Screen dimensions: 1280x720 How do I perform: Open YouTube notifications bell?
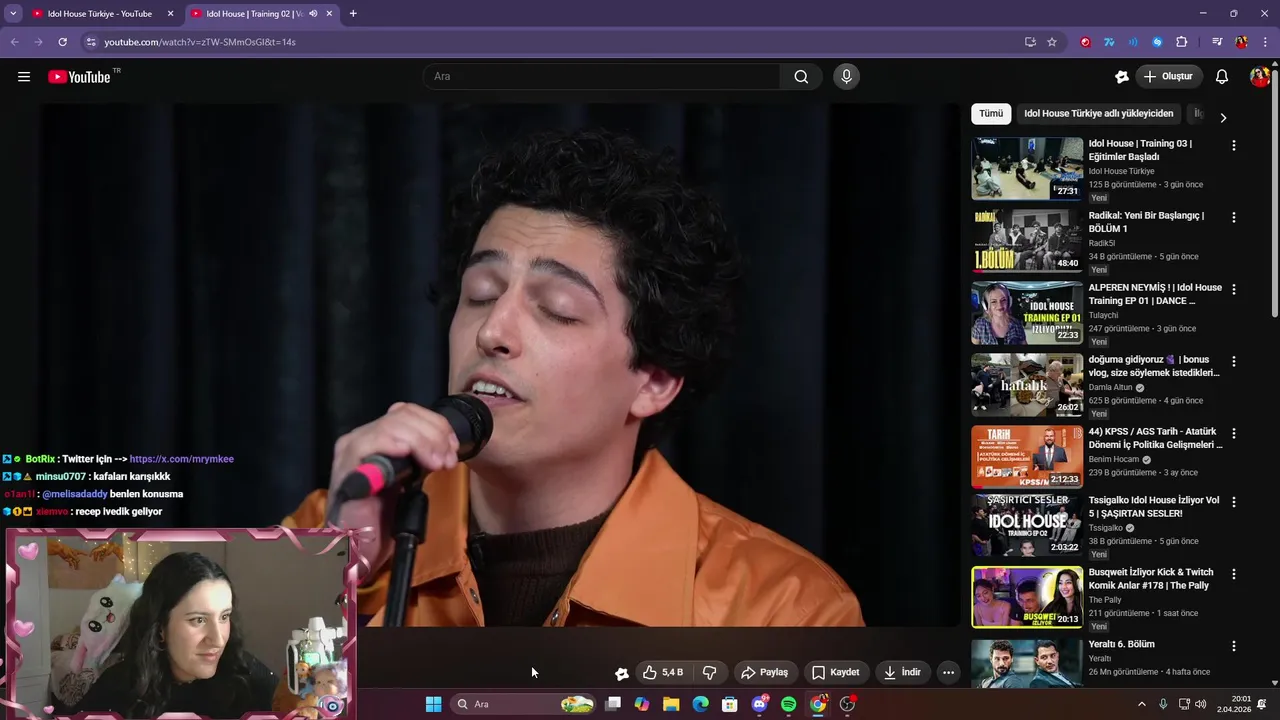[1222, 77]
